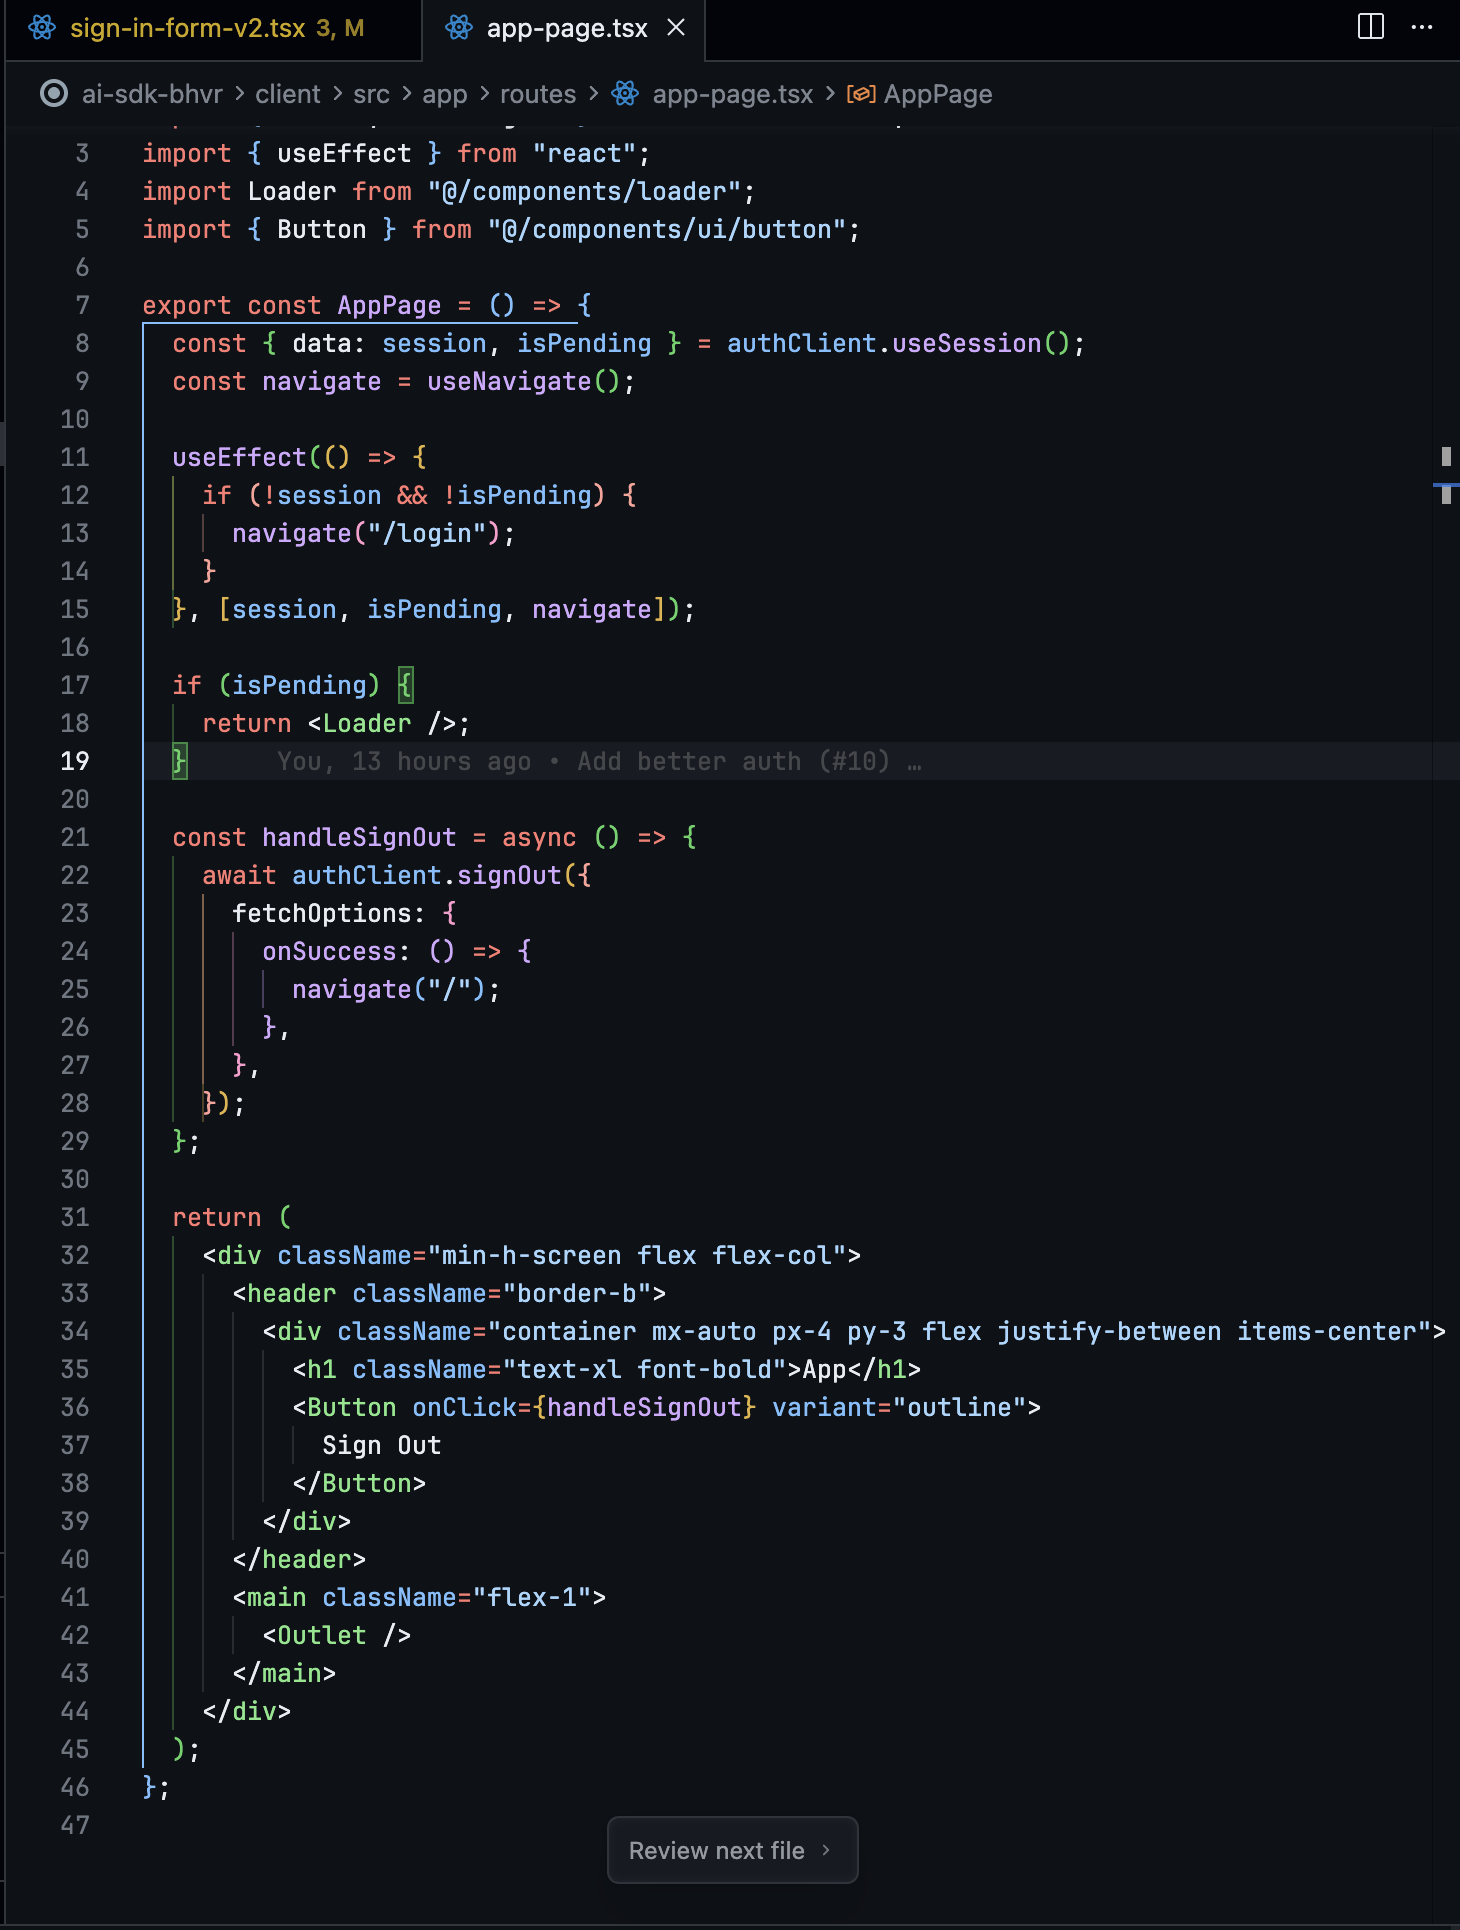Click the "react" import string on line 3
The height and width of the screenshot is (1930, 1460).
pos(585,154)
